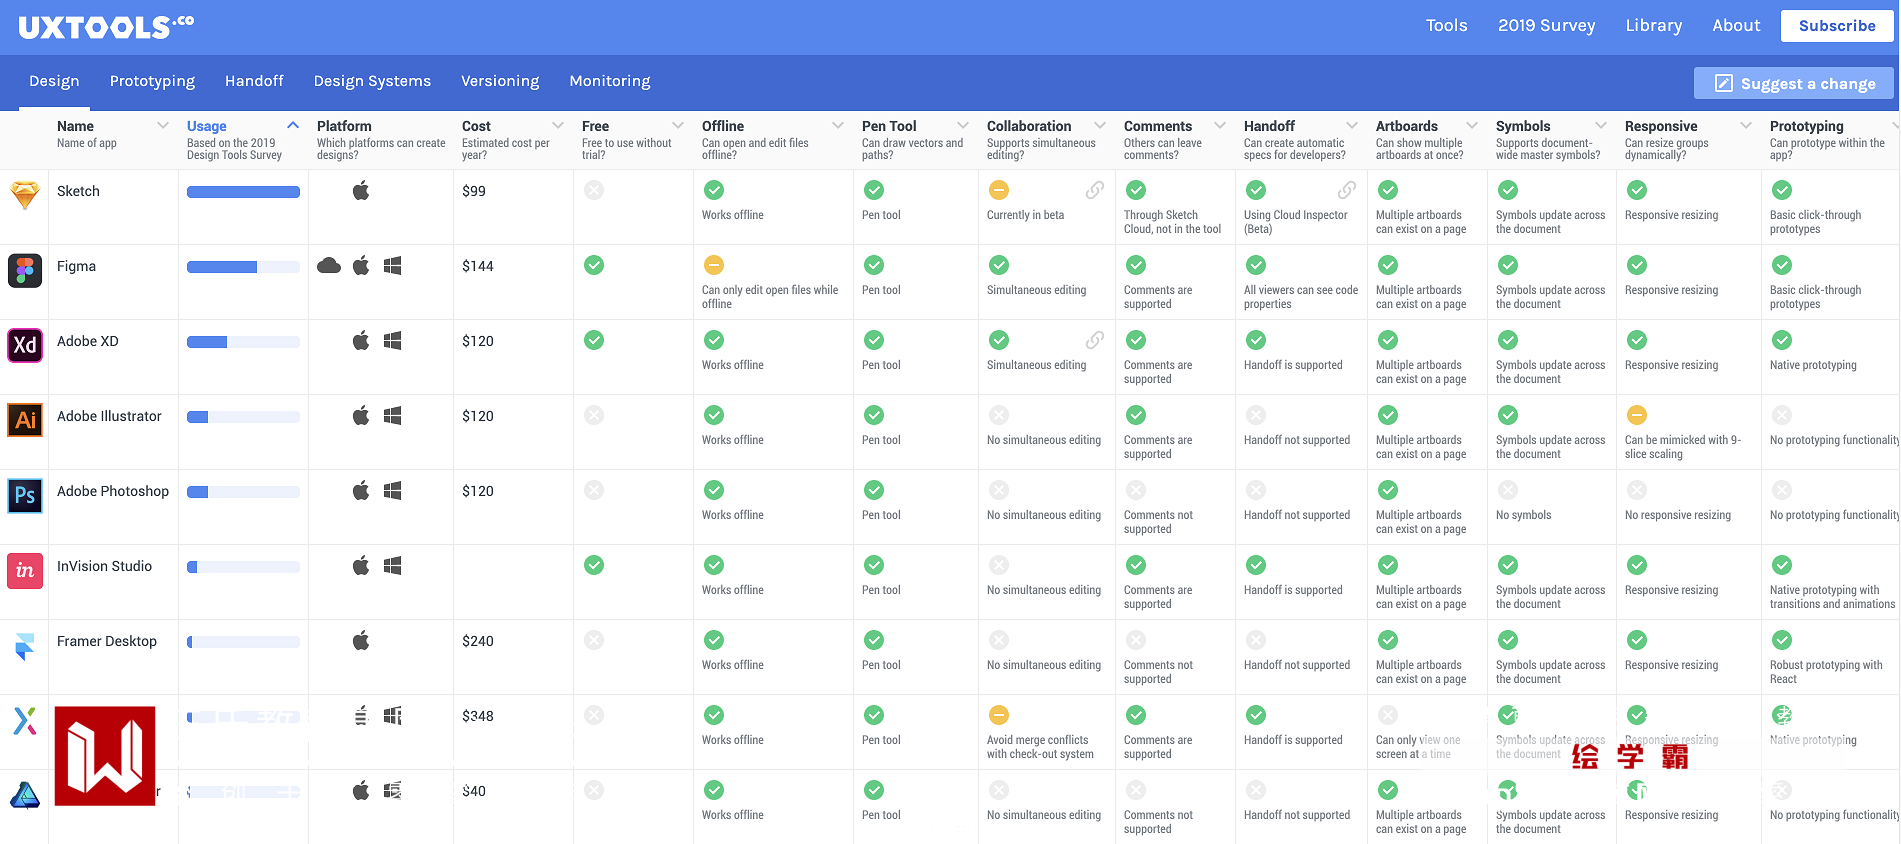
Task: Click the gray X in Sketch Free column
Action: 594,190
